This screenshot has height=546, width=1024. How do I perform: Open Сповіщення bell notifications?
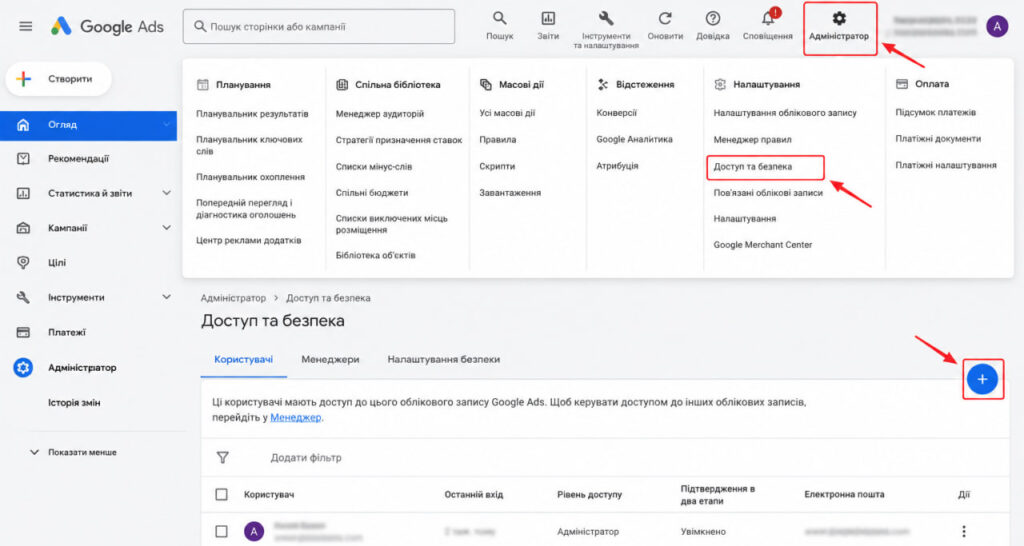(x=767, y=18)
